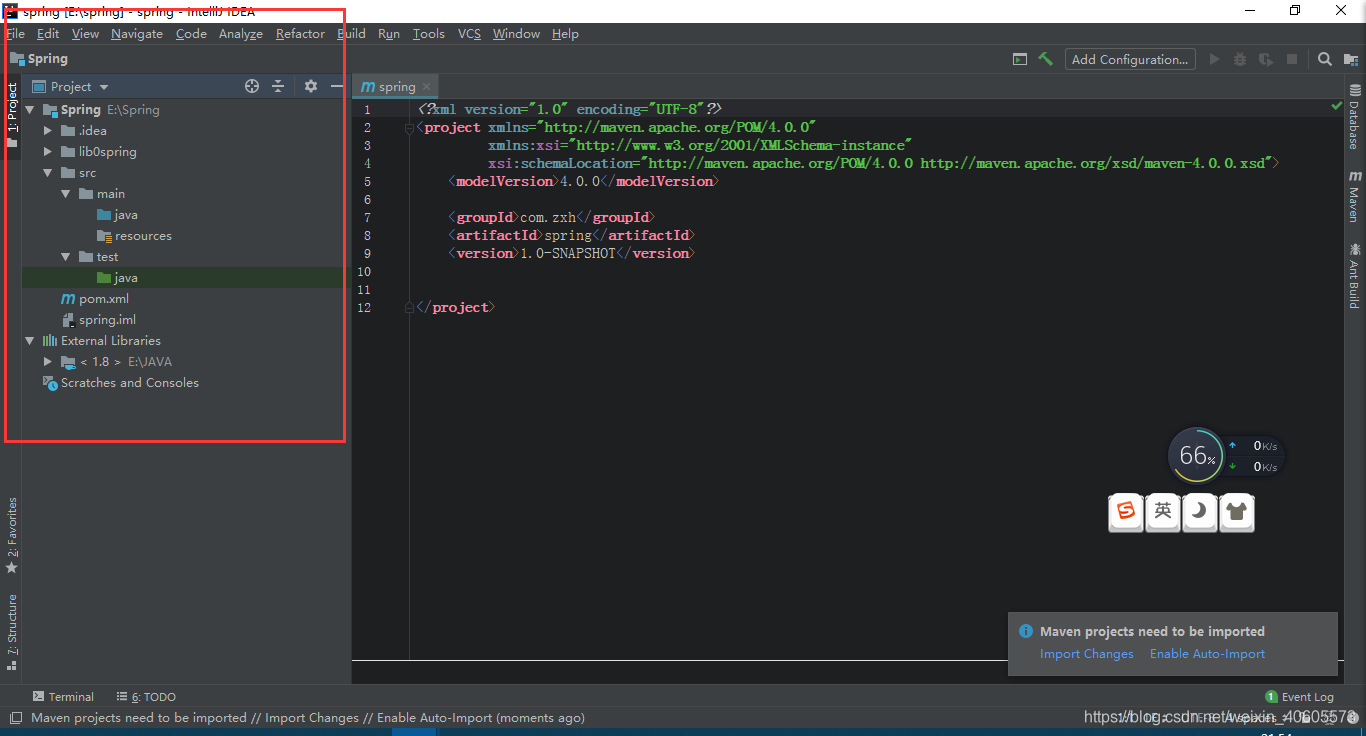Click the Sogou S input method icon

1126,511
